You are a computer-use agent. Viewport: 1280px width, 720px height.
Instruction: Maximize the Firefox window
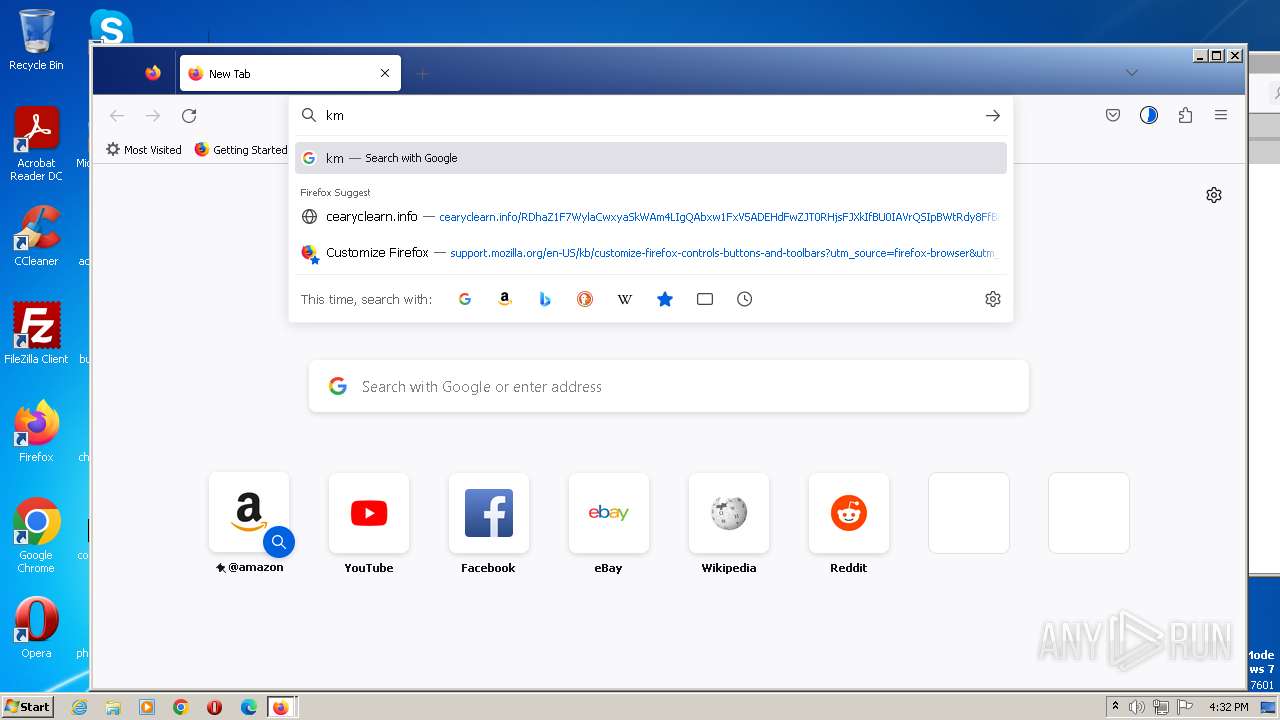[1217, 56]
